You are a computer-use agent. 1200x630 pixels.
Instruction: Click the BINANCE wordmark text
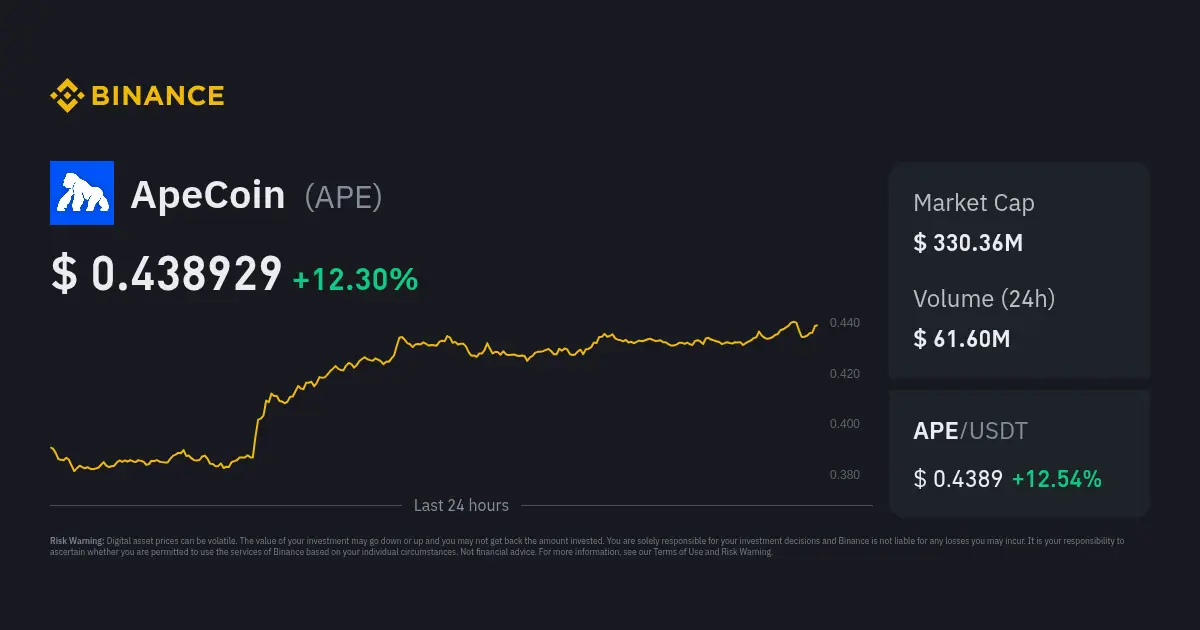tap(158, 96)
